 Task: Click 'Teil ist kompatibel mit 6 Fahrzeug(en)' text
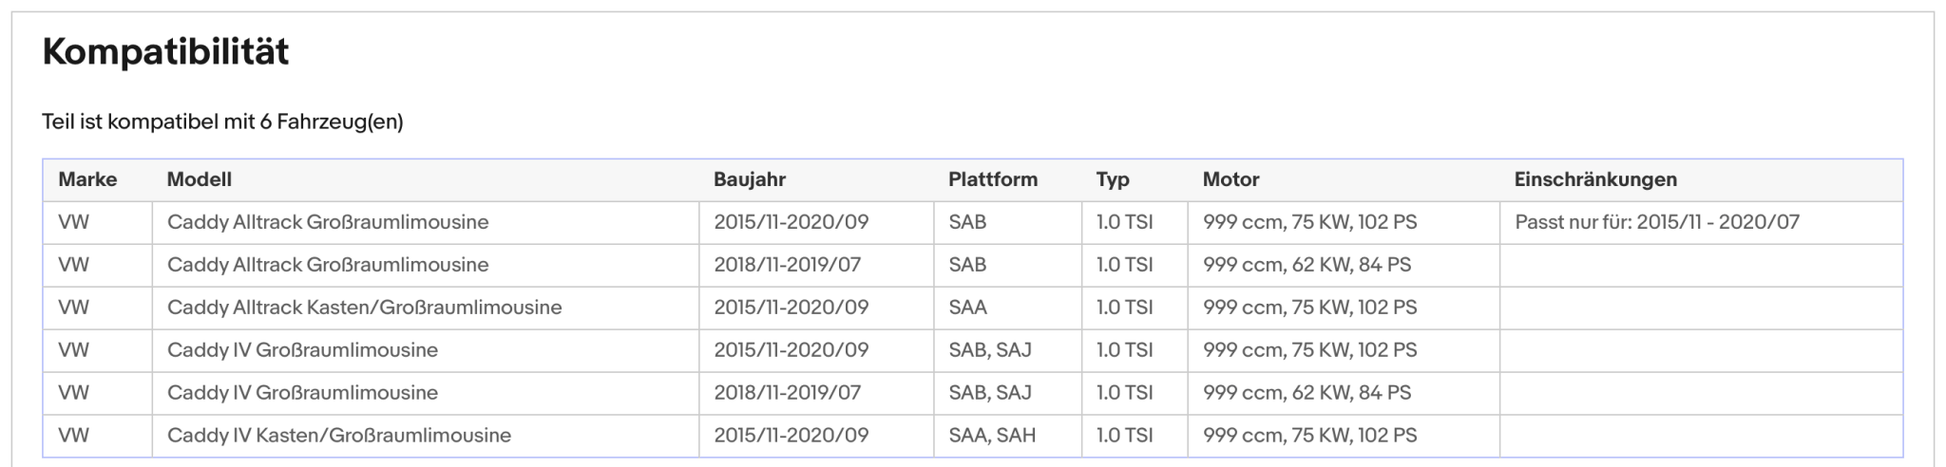pyautogui.click(x=222, y=122)
